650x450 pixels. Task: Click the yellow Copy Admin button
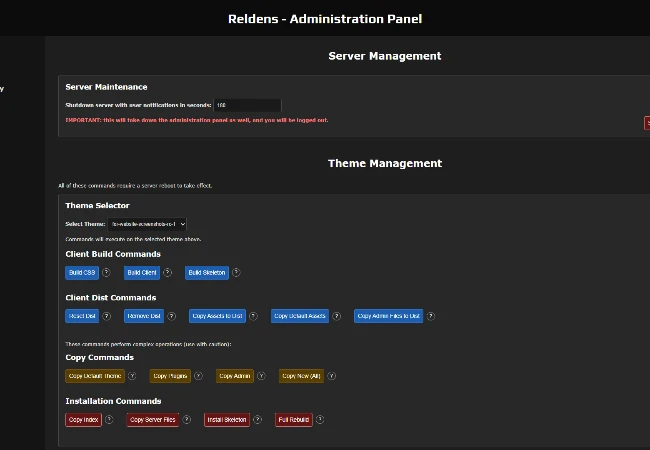pyautogui.click(x=235, y=376)
